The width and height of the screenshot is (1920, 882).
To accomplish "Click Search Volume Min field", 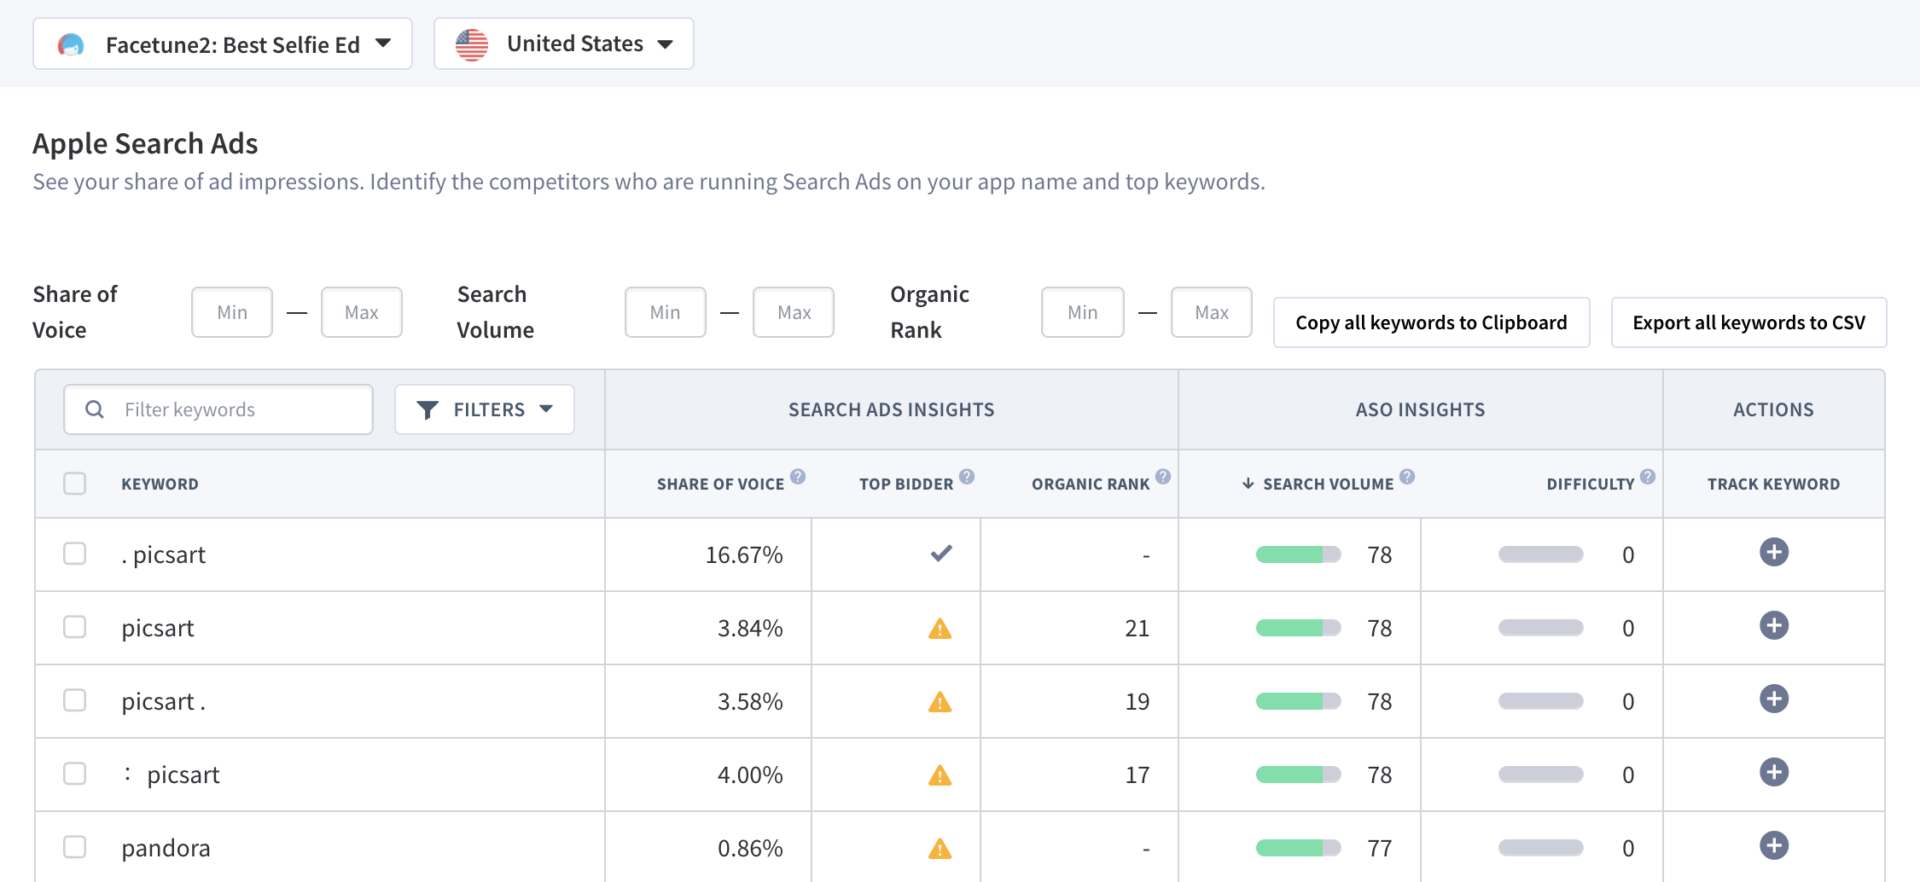I will click(665, 312).
